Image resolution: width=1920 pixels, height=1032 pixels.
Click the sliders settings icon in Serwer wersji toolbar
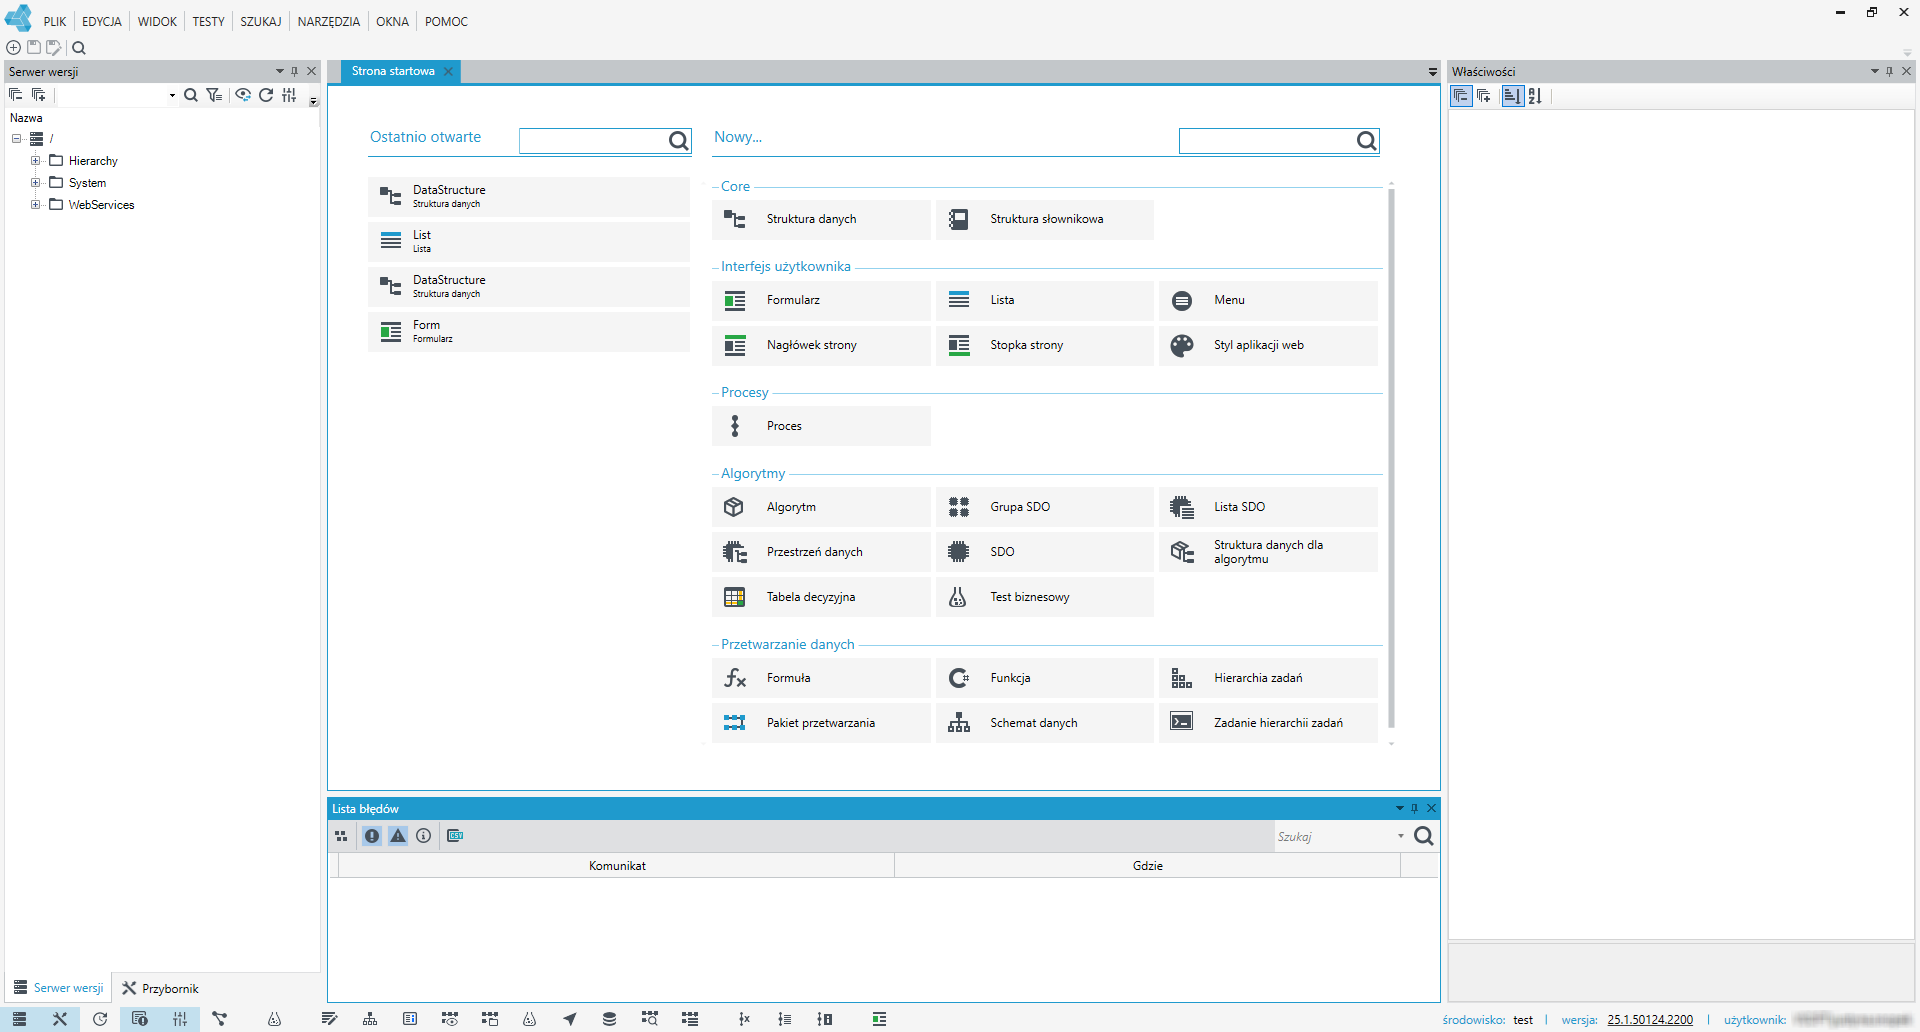pyautogui.click(x=289, y=95)
